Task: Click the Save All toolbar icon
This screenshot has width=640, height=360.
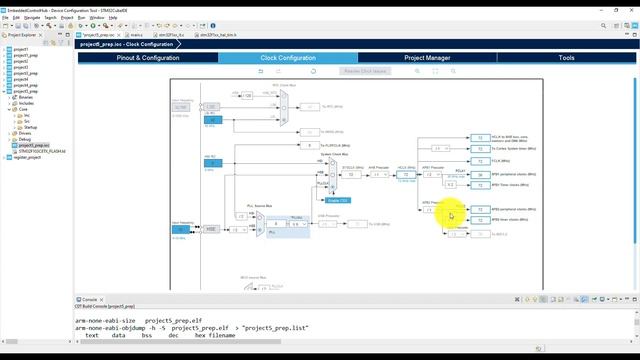Action: point(25,26)
